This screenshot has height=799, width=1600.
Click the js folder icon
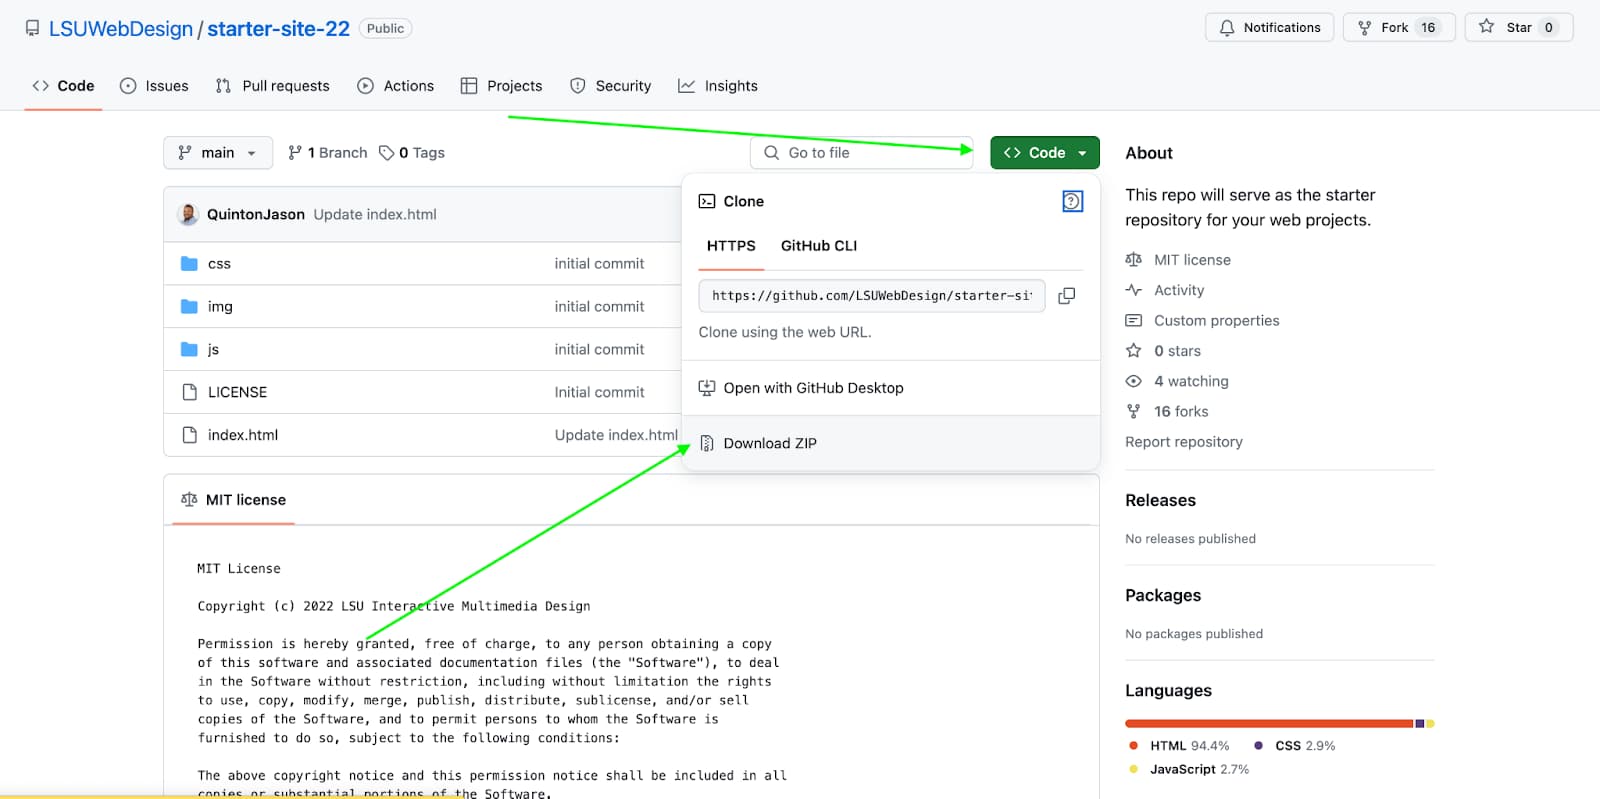pyautogui.click(x=189, y=350)
